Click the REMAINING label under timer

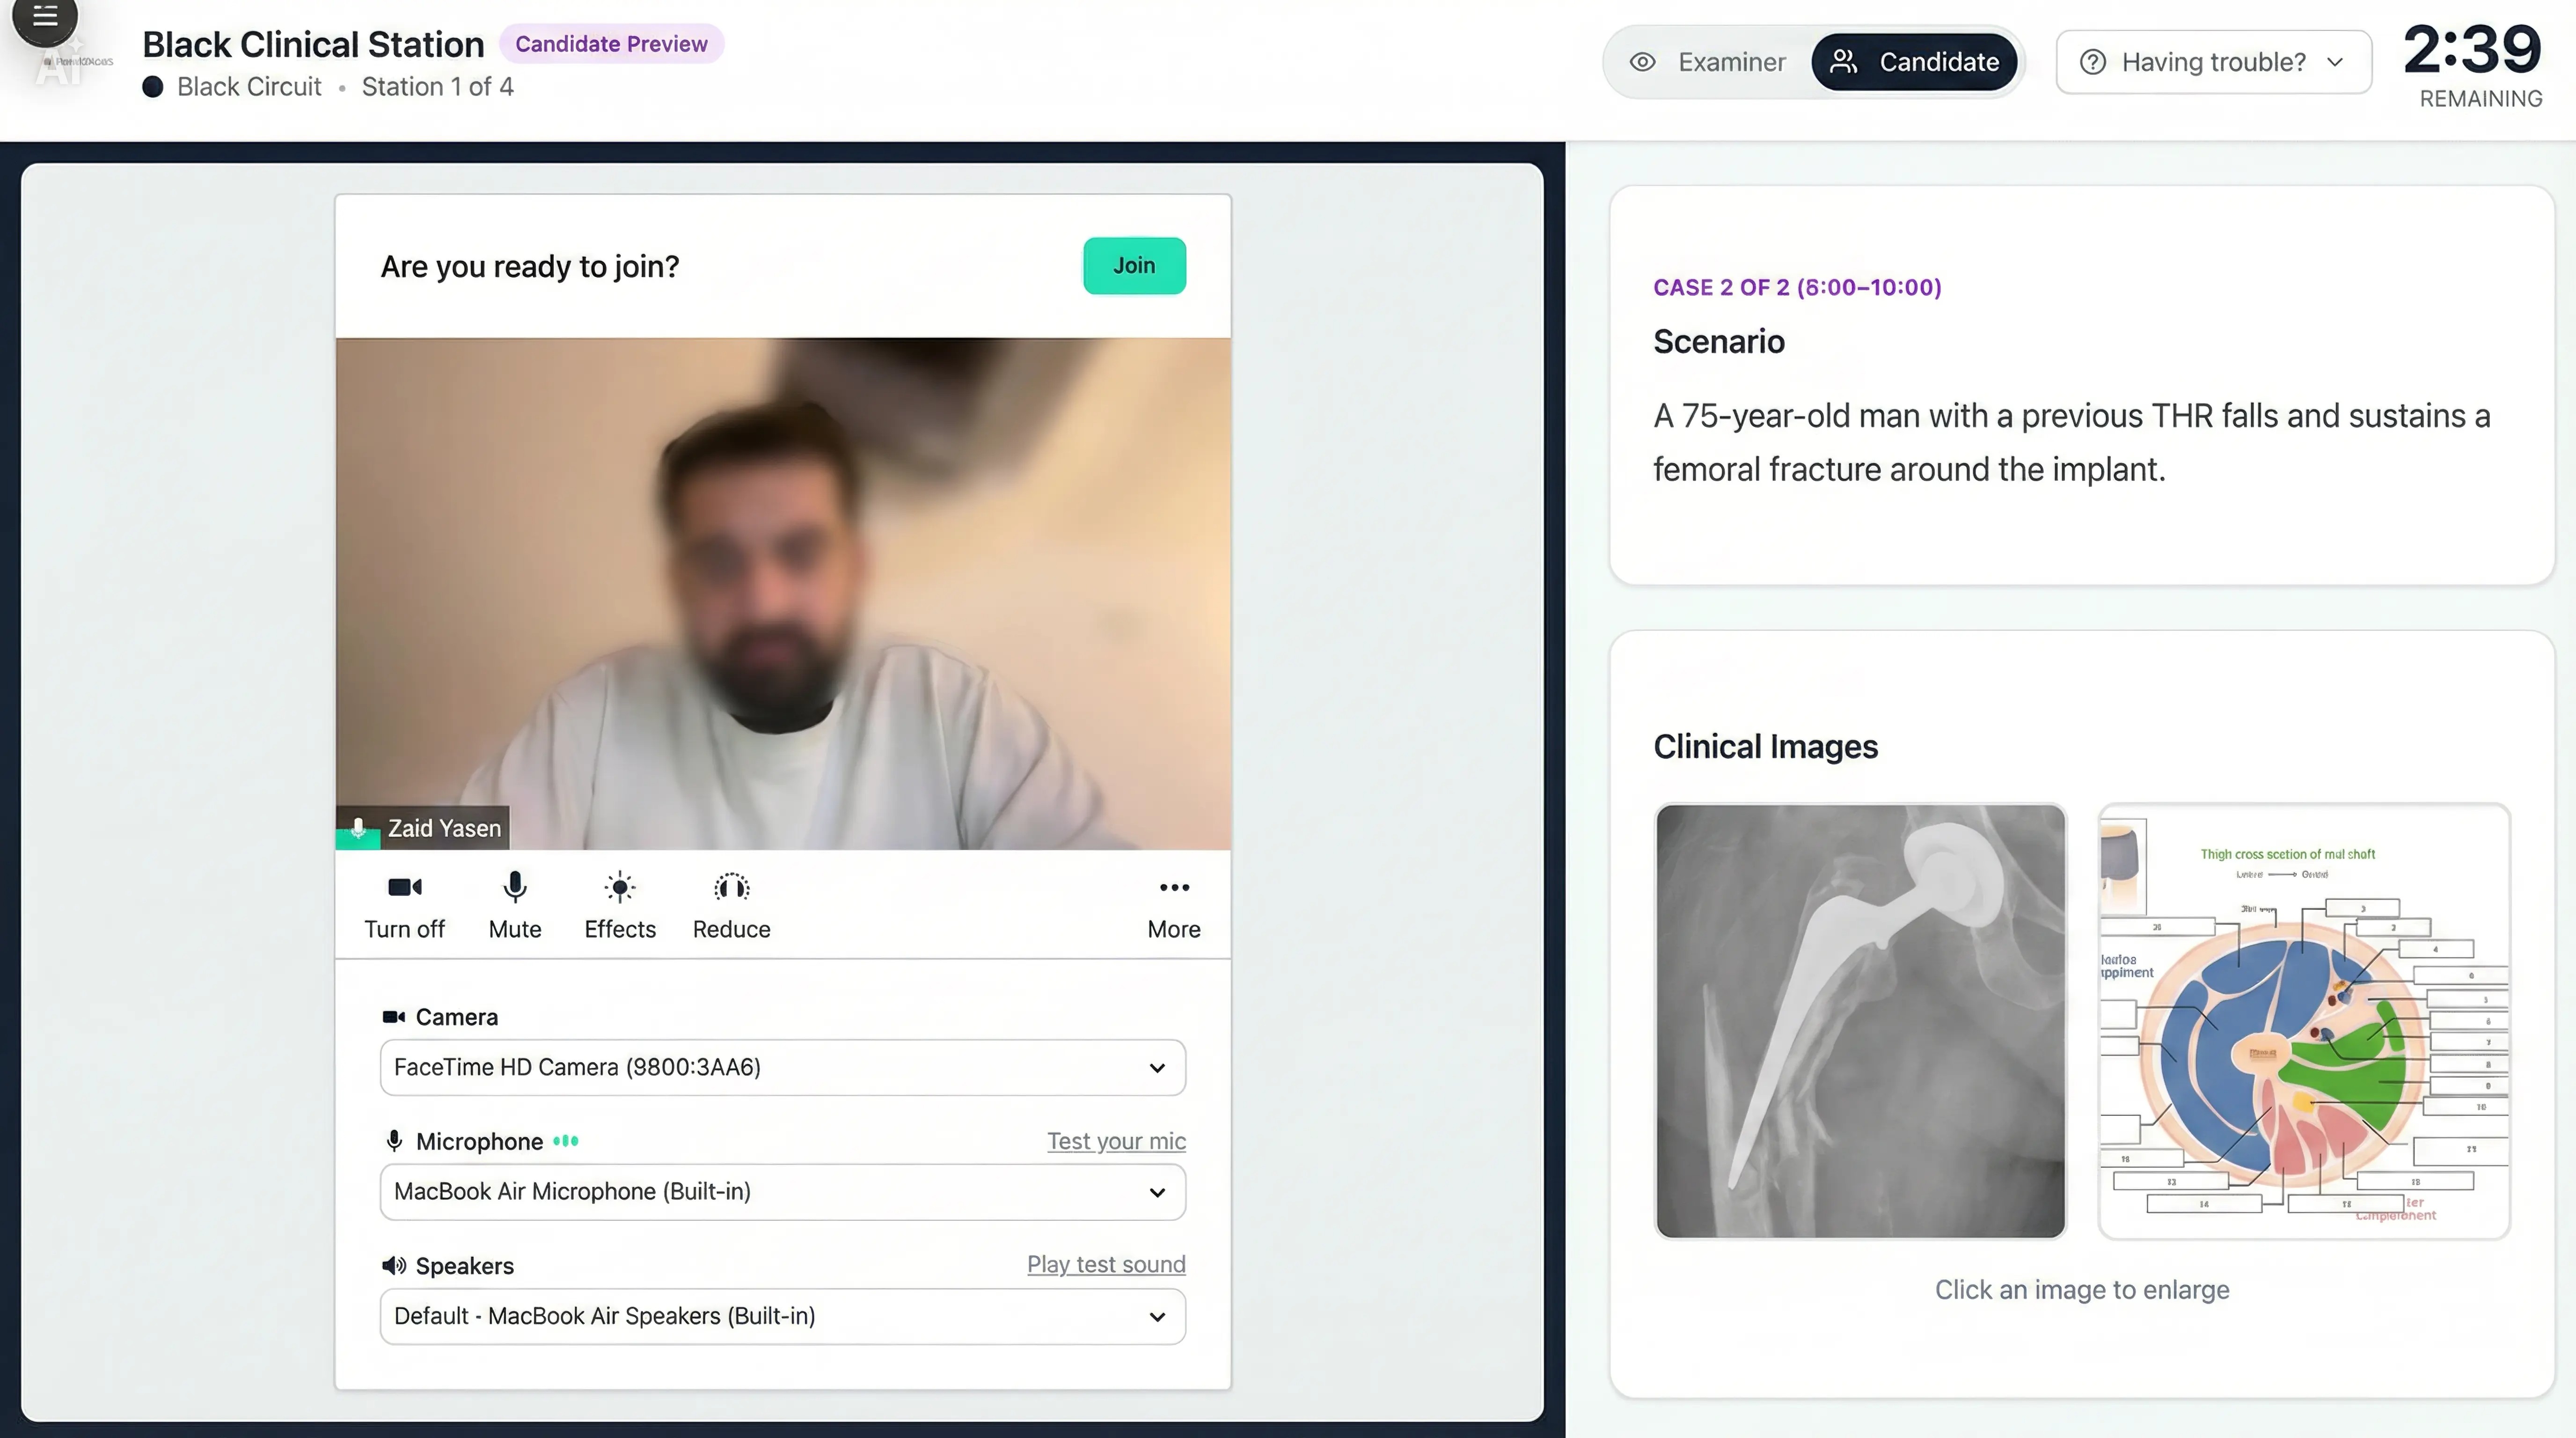click(2481, 99)
